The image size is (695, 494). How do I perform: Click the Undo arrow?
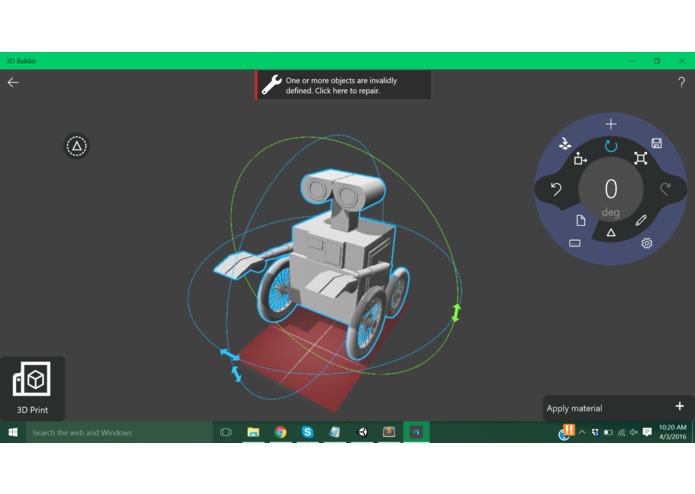click(556, 189)
